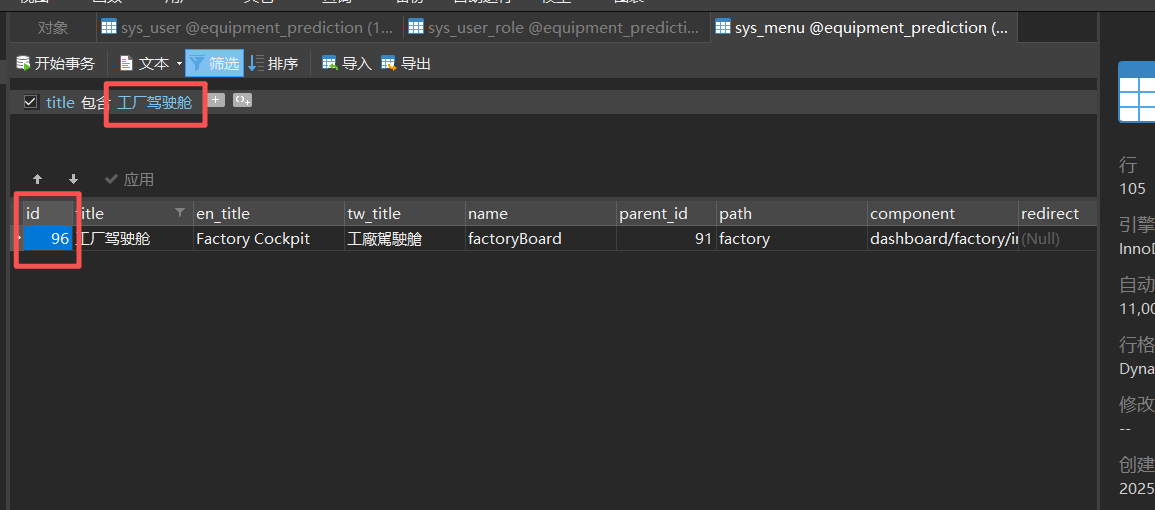Select the component cell 'dashboard/factory/...'
The height and width of the screenshot is (510, 1155).
[x=942, y=239]
